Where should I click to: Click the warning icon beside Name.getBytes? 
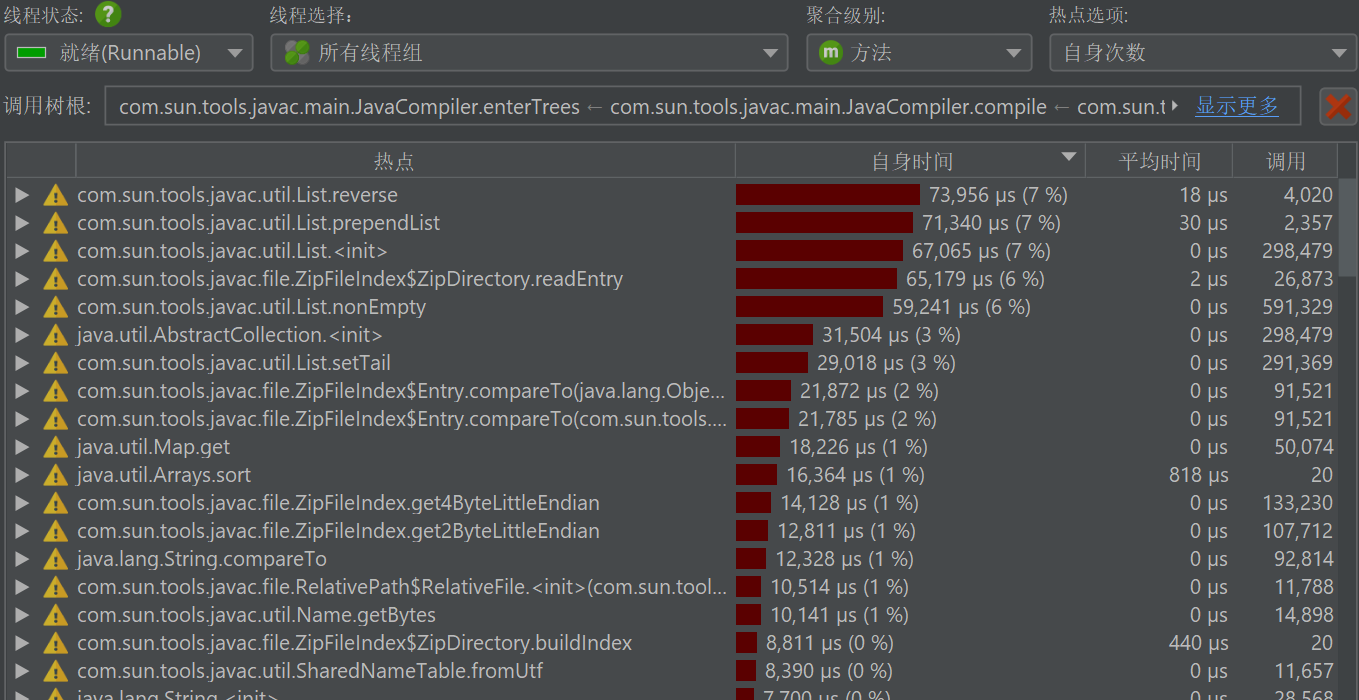[x=56, y=615]
